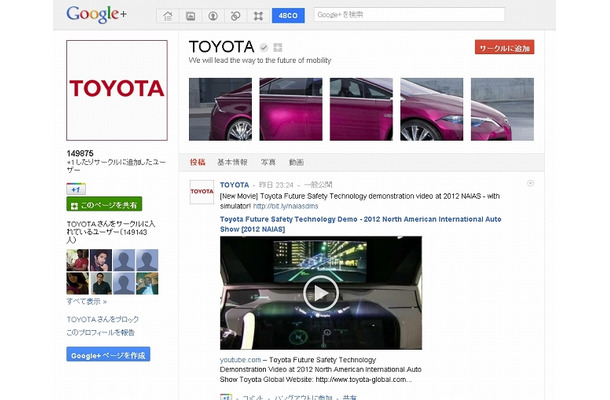Image resolution: width=610 pixels, height=400 pixels.
Task: Open Toyota Future Safety Technology Demo title link
Action: click(x=360, y=224)
